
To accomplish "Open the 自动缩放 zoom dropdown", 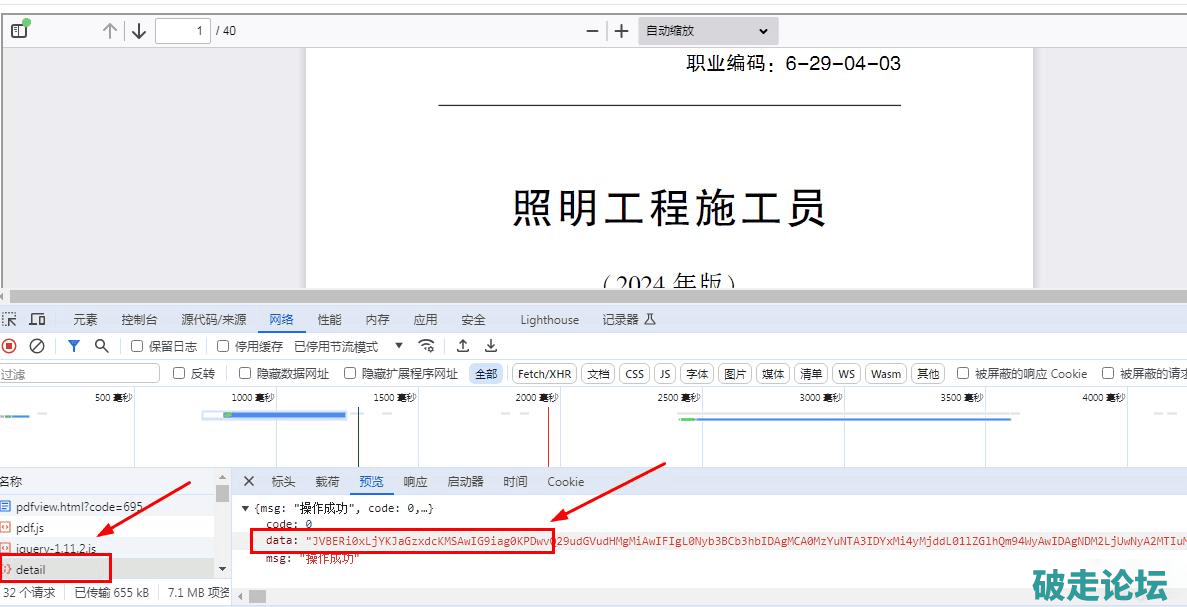I will pyautogui.click(x=707, y=31).
